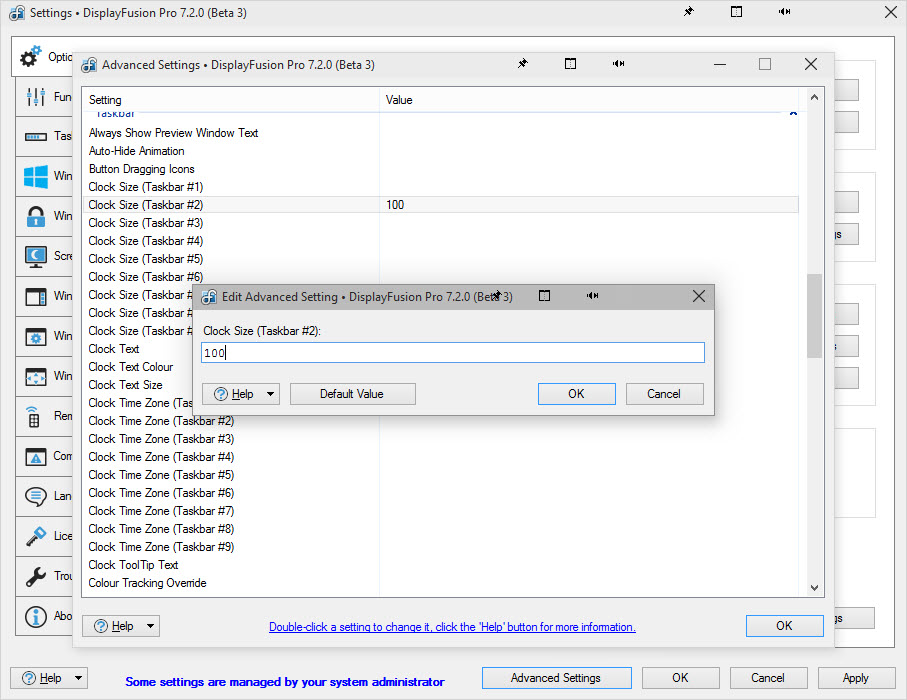The image size is (907, 700).
Task: Focus the Clock Size (Taskbar #2) text field
Action: [x=452, y=353]
